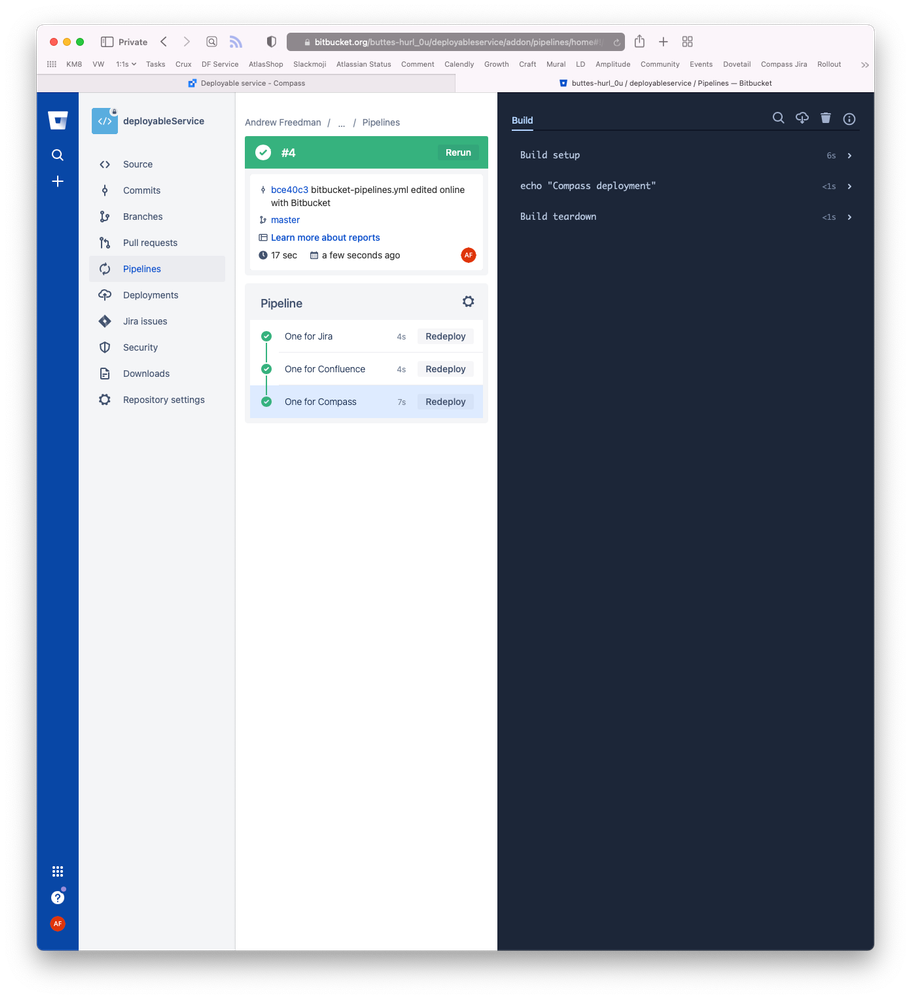Open the 1:1s bookmarks dropdown
The image size is (911, 999).
126,64
